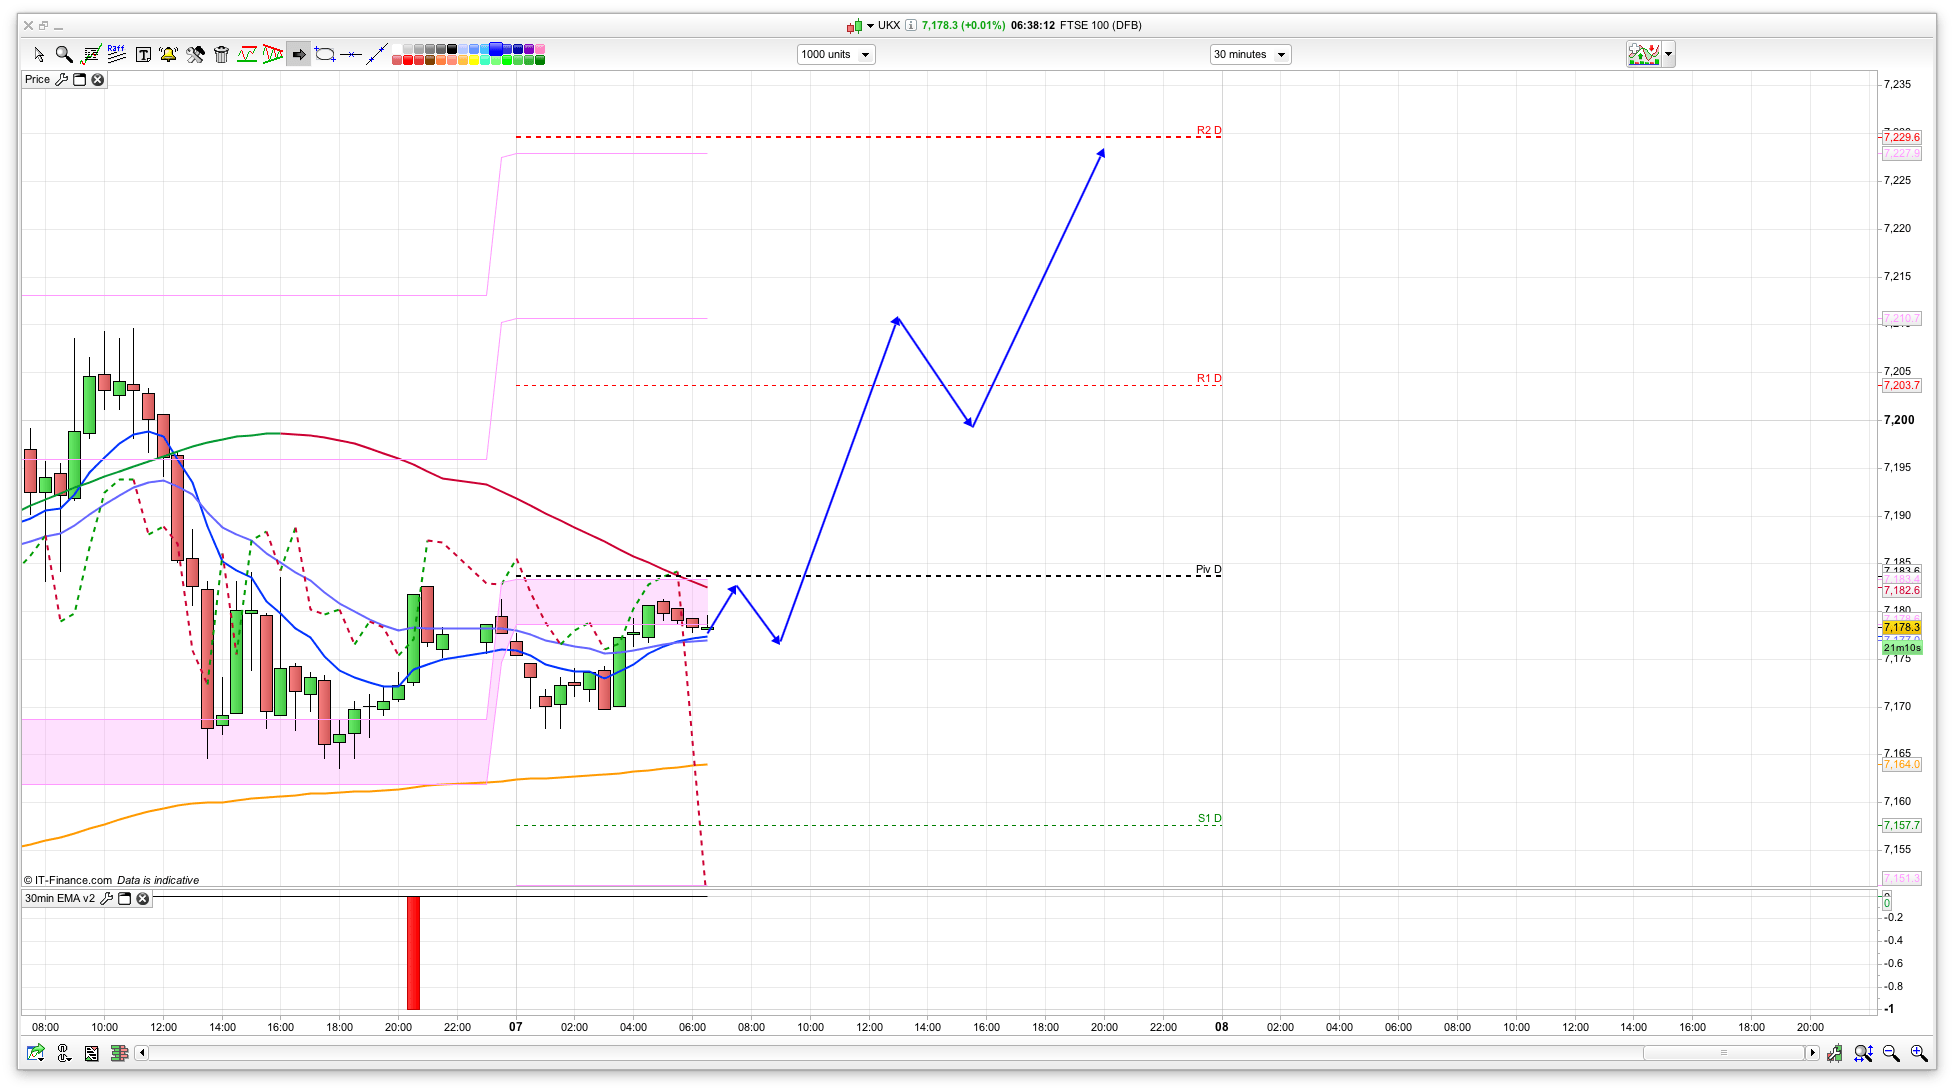
Task: Open the 1000 units dropdown
Action: coord(836,54)
